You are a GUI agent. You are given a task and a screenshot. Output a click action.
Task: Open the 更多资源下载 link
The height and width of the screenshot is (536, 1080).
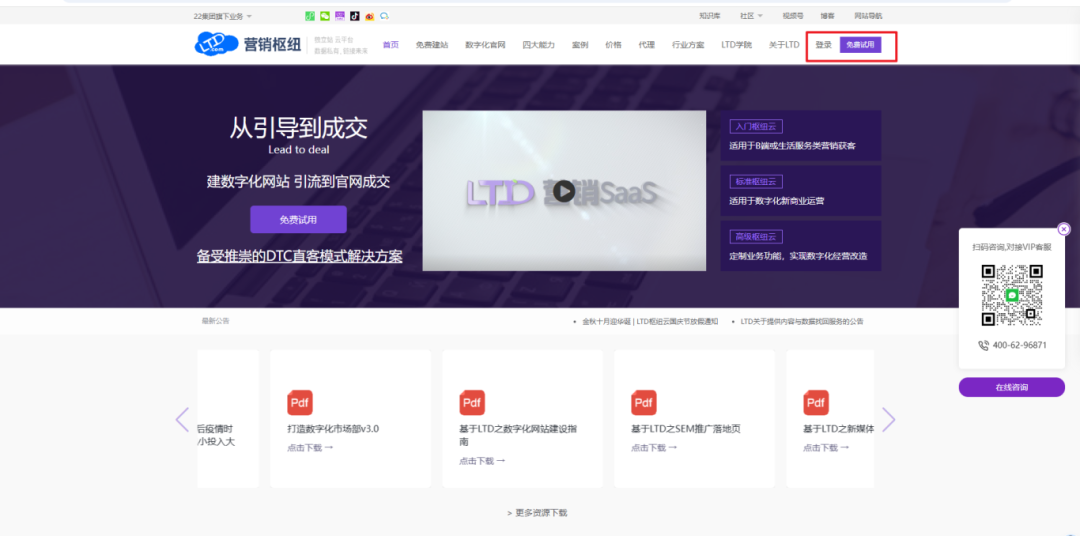537,513
